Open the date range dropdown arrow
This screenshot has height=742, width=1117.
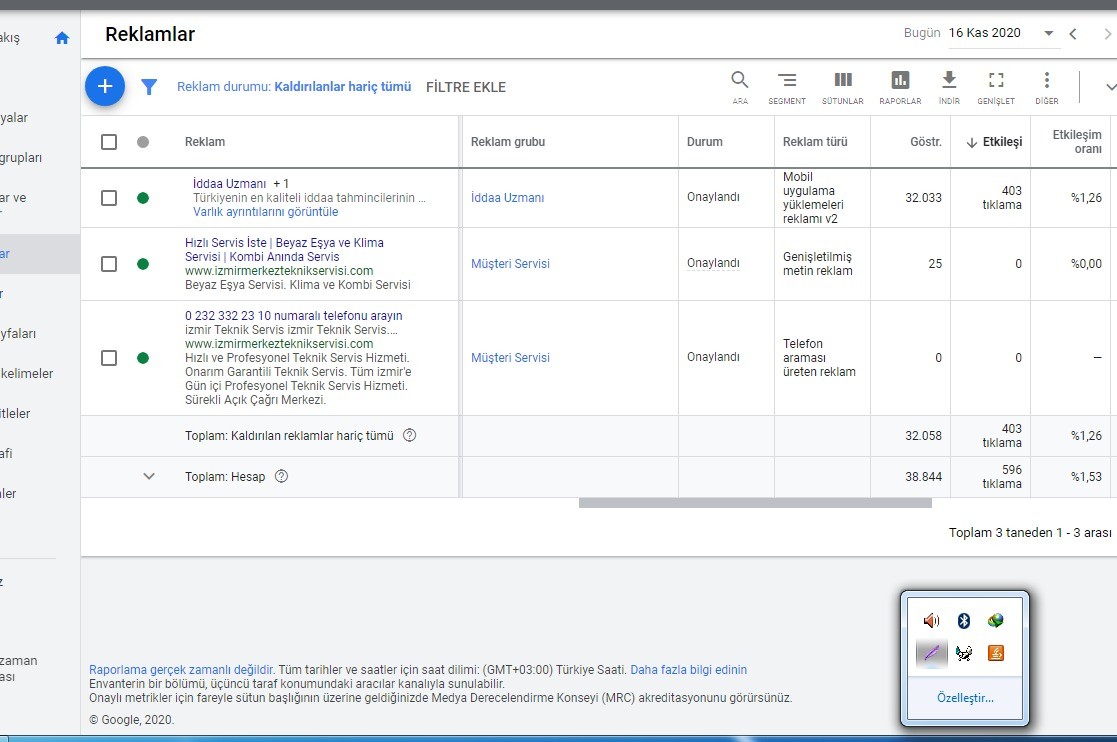pyautogui.click(x=1049, y=33)
